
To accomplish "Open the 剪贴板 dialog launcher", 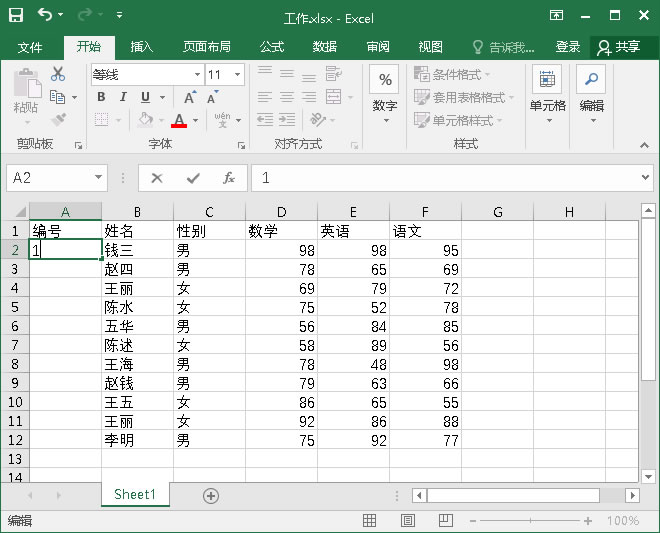I will 78,145.
